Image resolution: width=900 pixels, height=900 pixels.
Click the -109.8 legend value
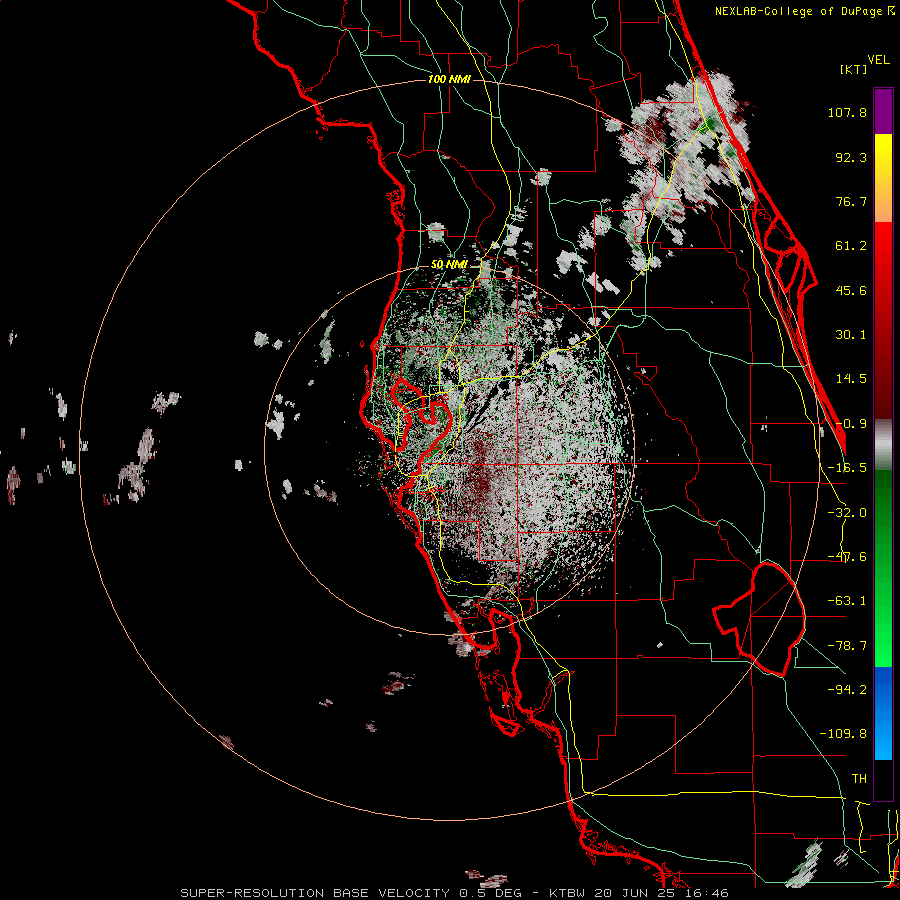[x=843, y=734]
